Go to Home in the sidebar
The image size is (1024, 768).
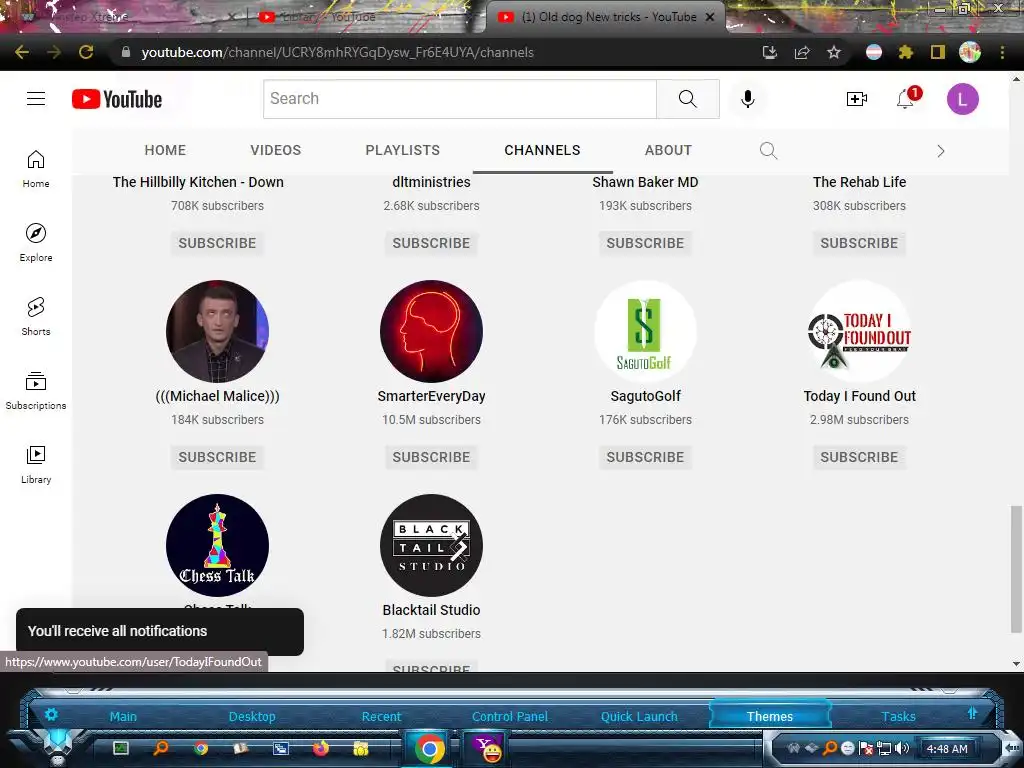click(x=36, y=168)
